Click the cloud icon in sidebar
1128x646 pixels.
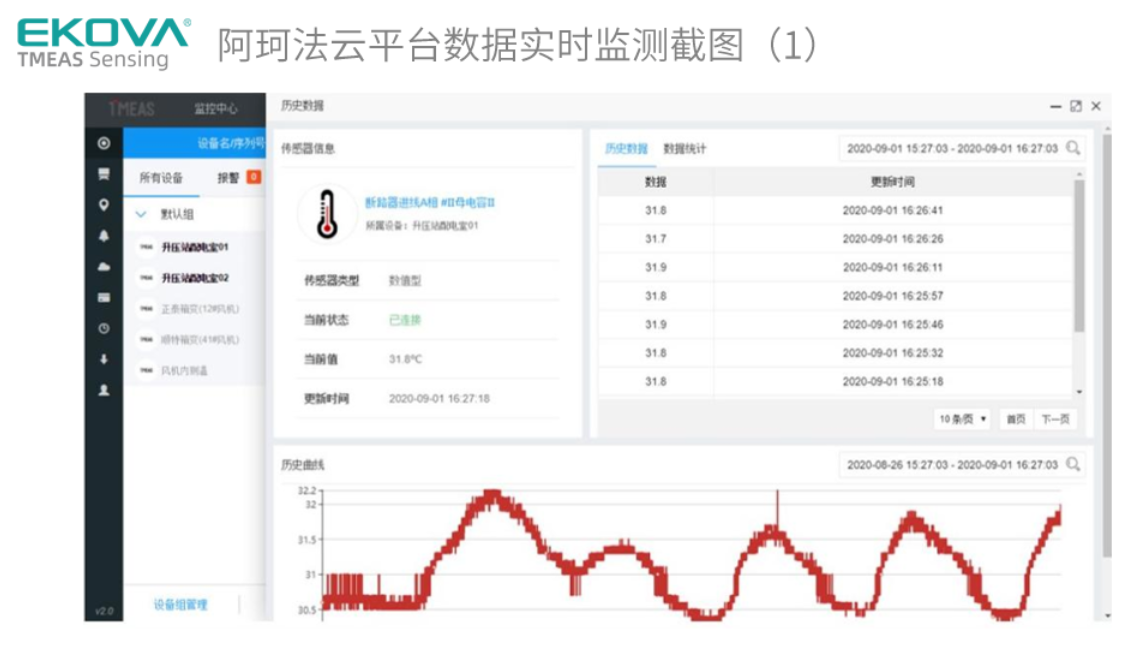pos(103,267)
